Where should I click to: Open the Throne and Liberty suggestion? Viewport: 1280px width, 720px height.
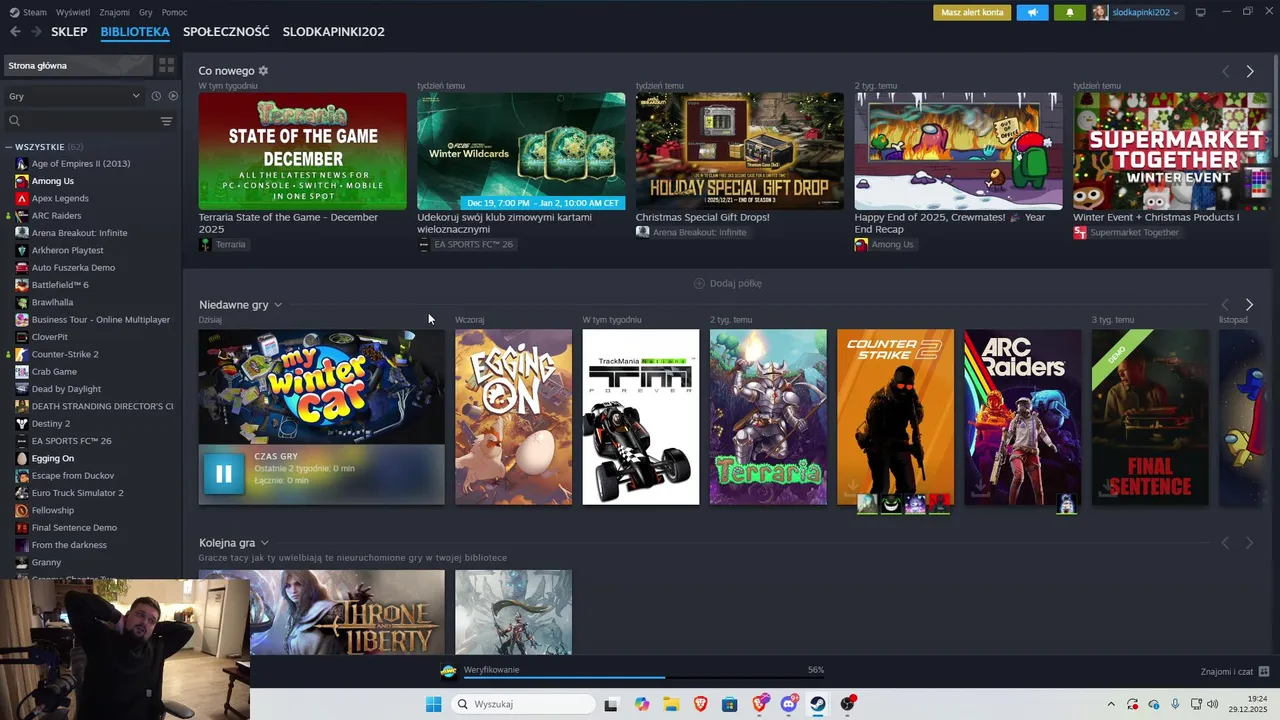[x=322, y=612]
